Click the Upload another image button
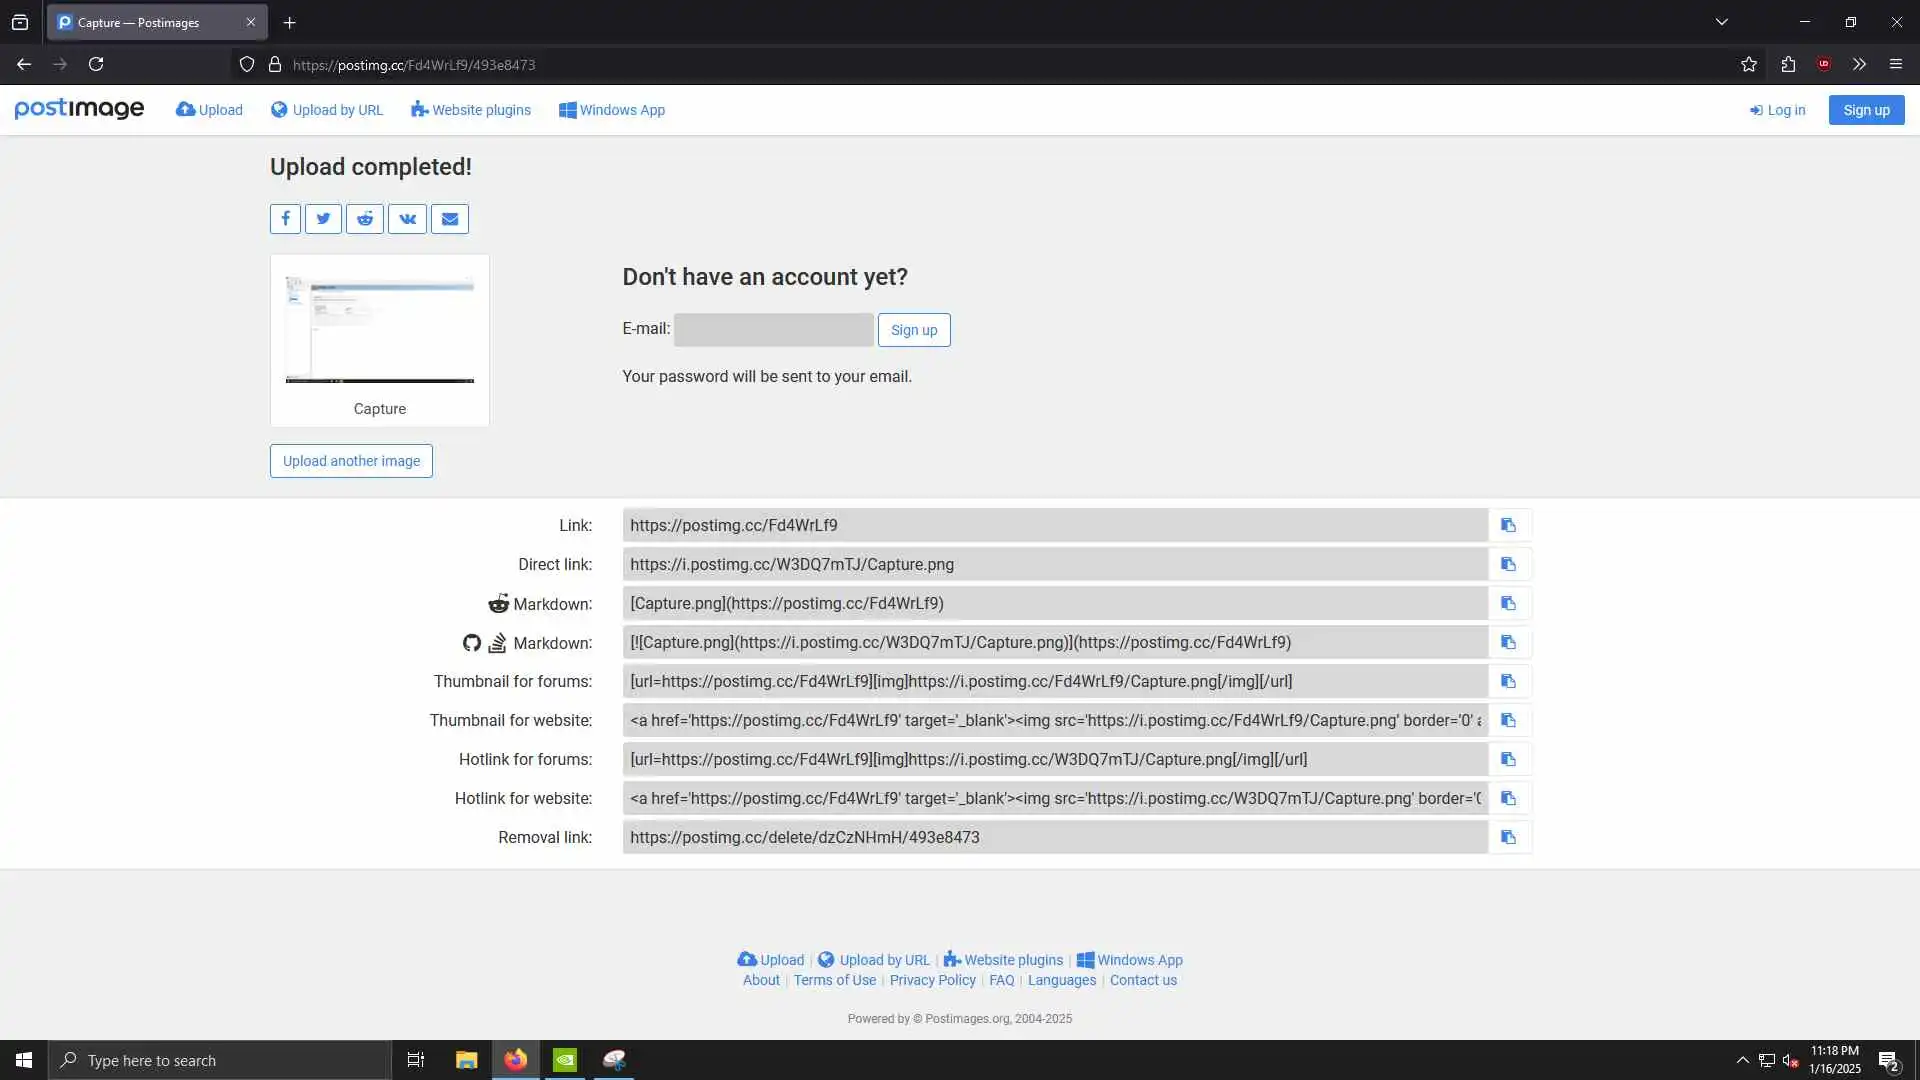The image size is (1920, 1080). coord(351,461)
